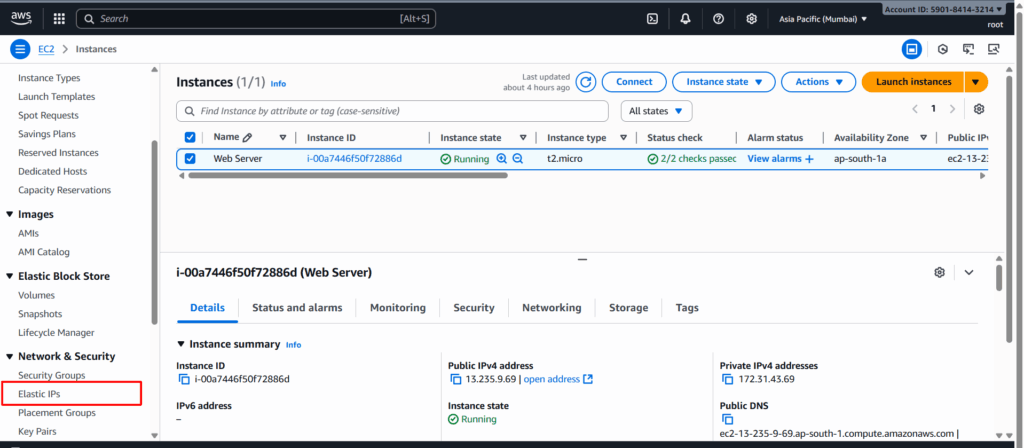Switch to the Networking tab
1024x448 pixels.
[552, 308]
